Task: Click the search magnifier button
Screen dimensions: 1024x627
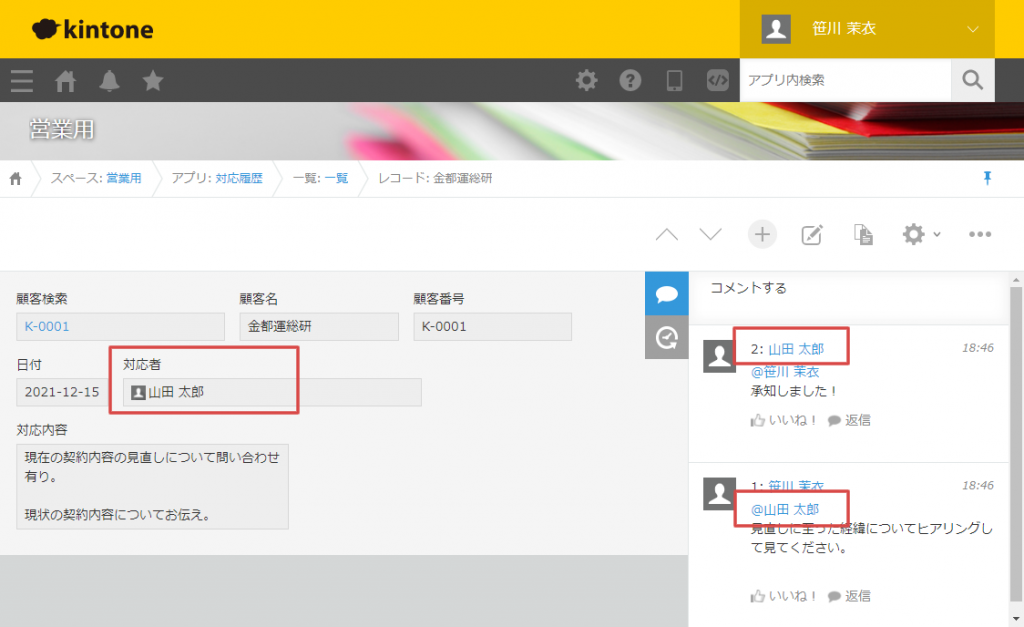Action: coord(972,80)
